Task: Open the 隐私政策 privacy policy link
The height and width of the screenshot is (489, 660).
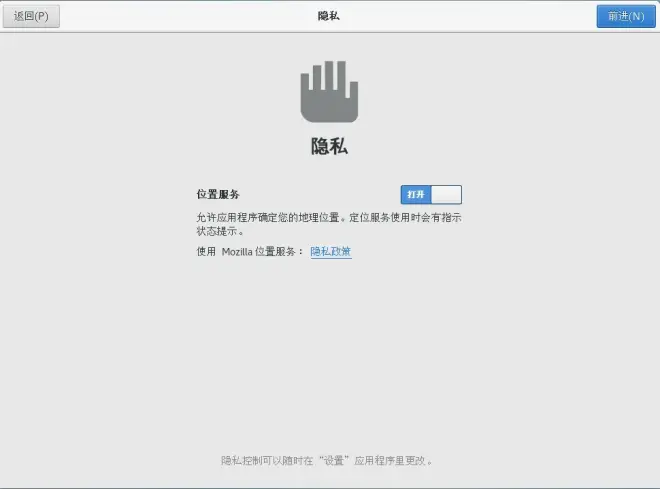Action: click(331, 251)
